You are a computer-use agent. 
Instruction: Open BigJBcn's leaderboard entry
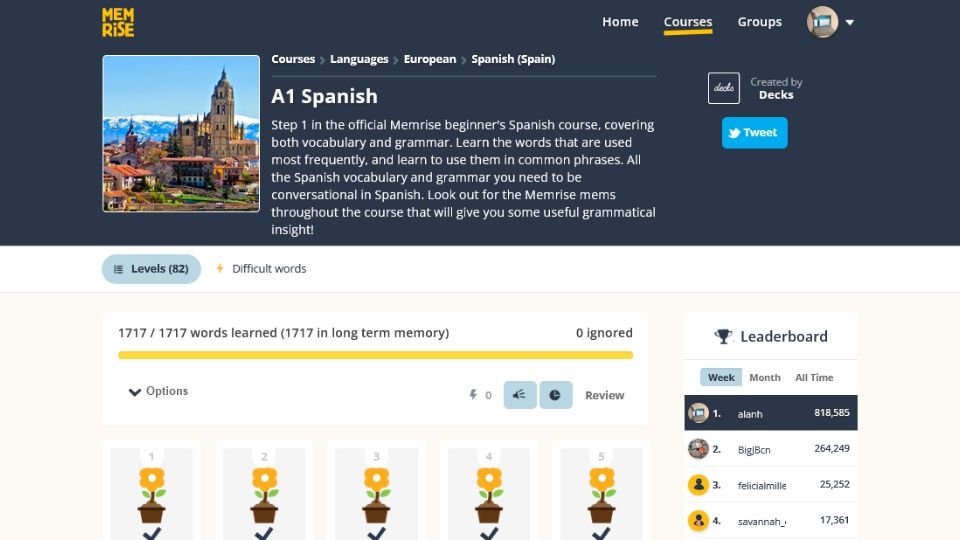tap(771, 449)
